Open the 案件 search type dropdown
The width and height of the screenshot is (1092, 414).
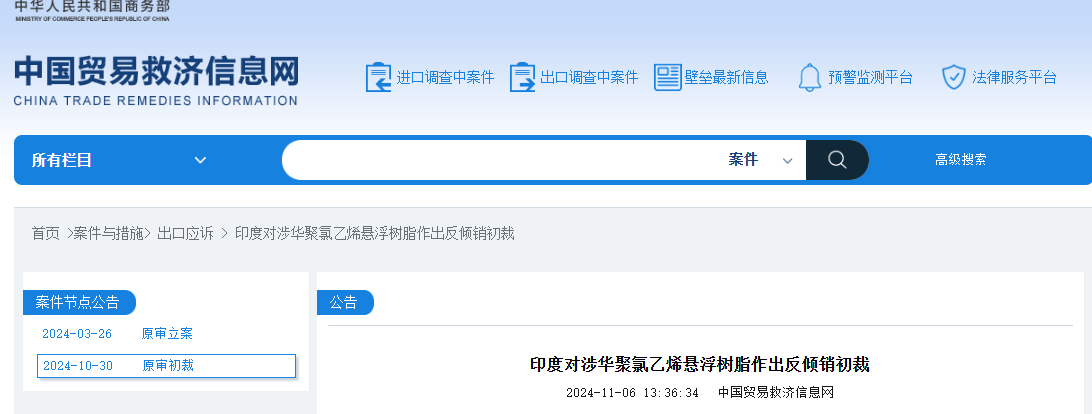tap(760, 160)
